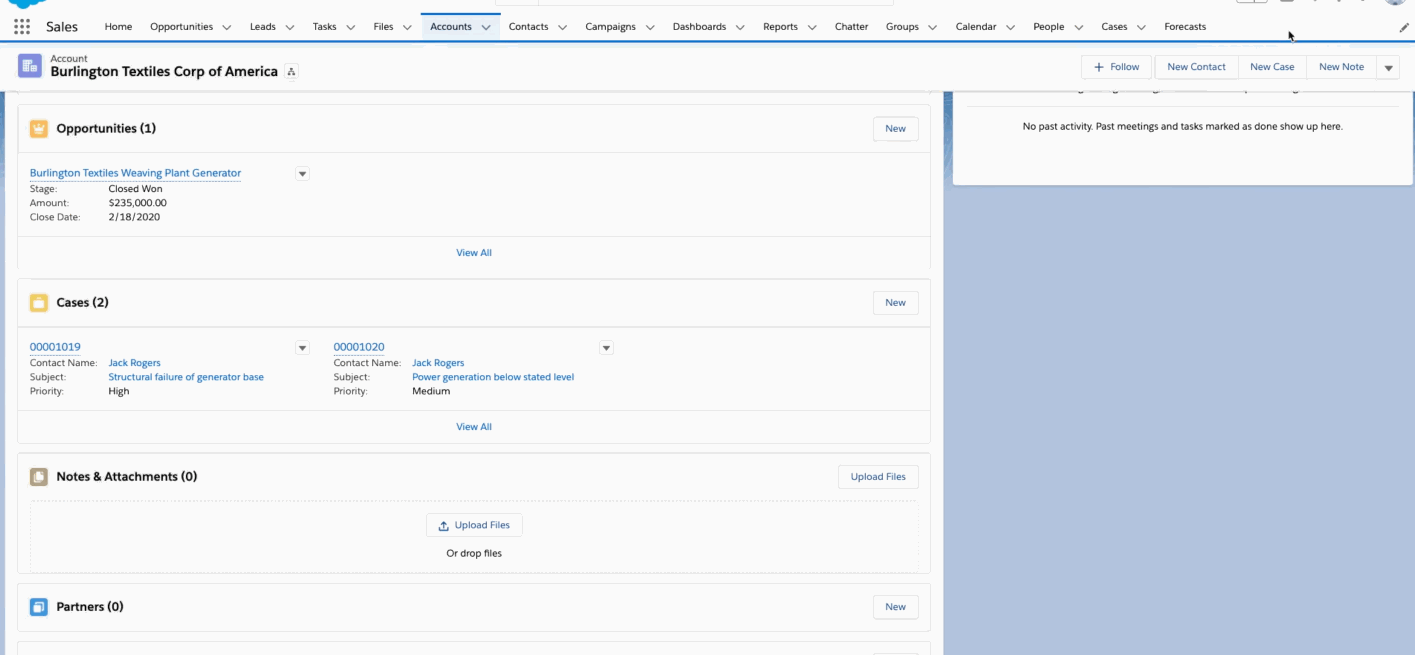
Task: Click View All under the Cases section
Action: pyautogui.click(x=473, y=426)
